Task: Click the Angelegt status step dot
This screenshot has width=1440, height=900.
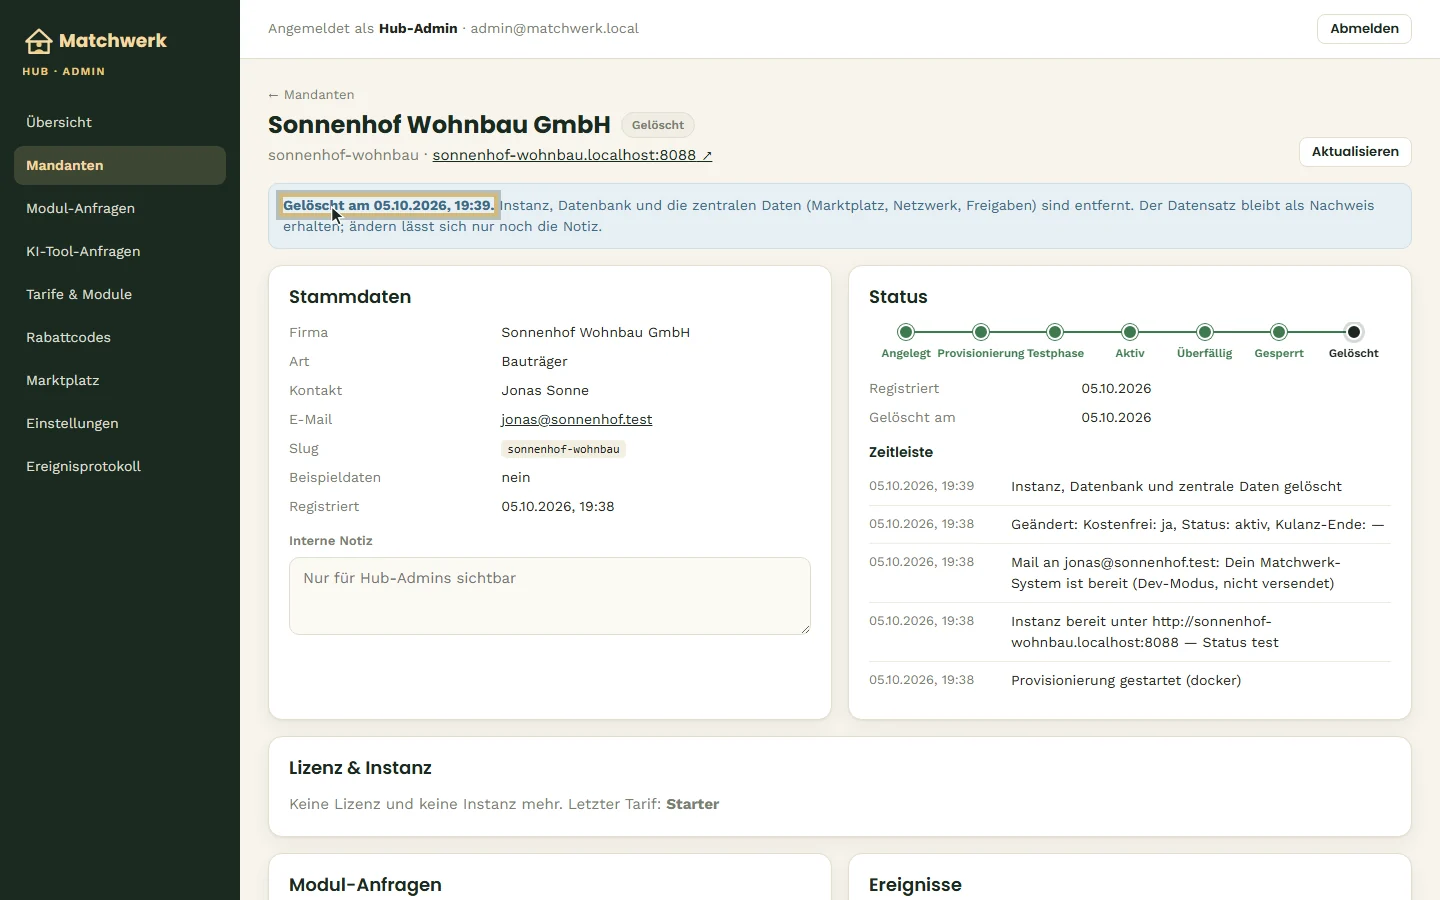Action: click(x=906, y=332)
